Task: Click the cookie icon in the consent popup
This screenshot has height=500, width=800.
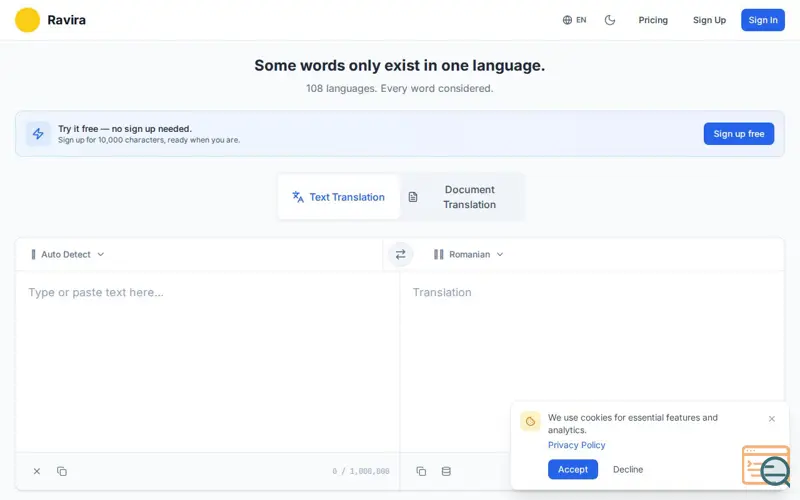Action: pyautogui.click(x=530, y=421)
